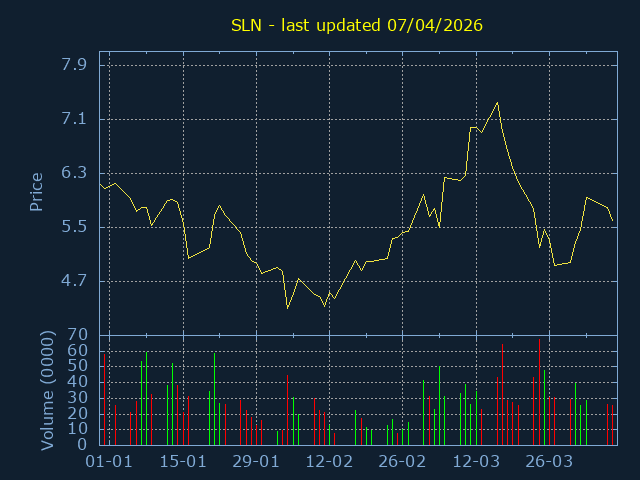640x480 pixels.
Task: Click the 01-01 date tick label
Action: click(x=109, y=462)
